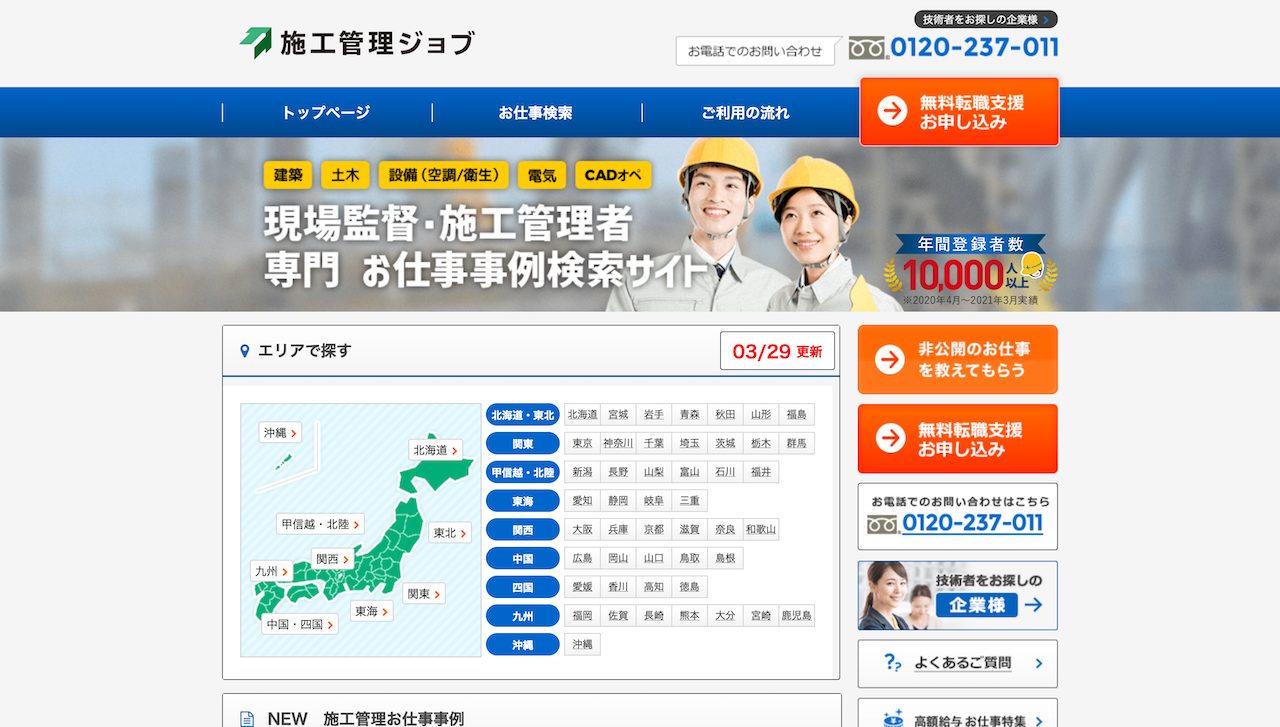Open the 東京 prefecture link
Viewport: 1280px width, 727px height.
click(x=584, y=443)
